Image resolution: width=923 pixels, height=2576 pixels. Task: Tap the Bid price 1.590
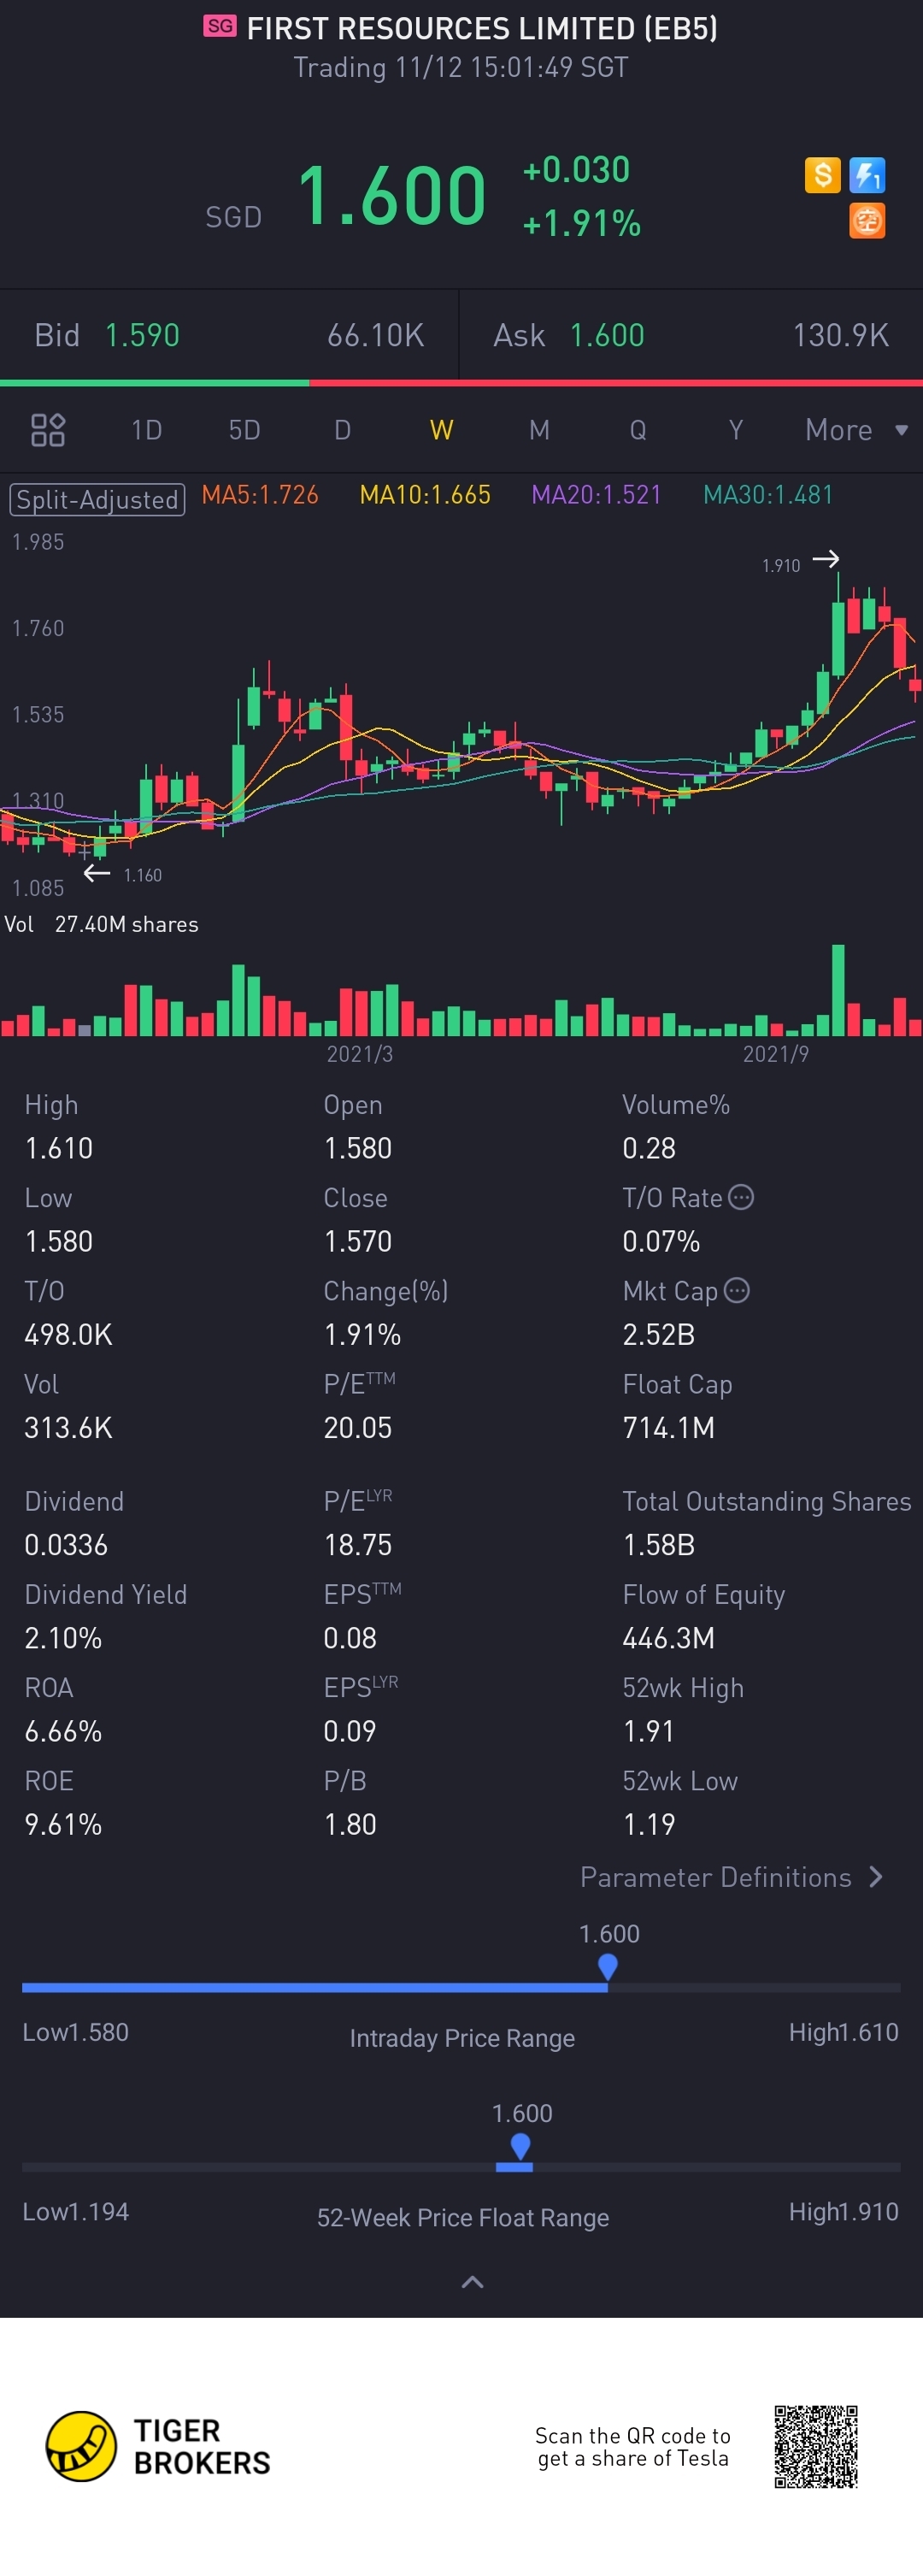click(142, 335)
